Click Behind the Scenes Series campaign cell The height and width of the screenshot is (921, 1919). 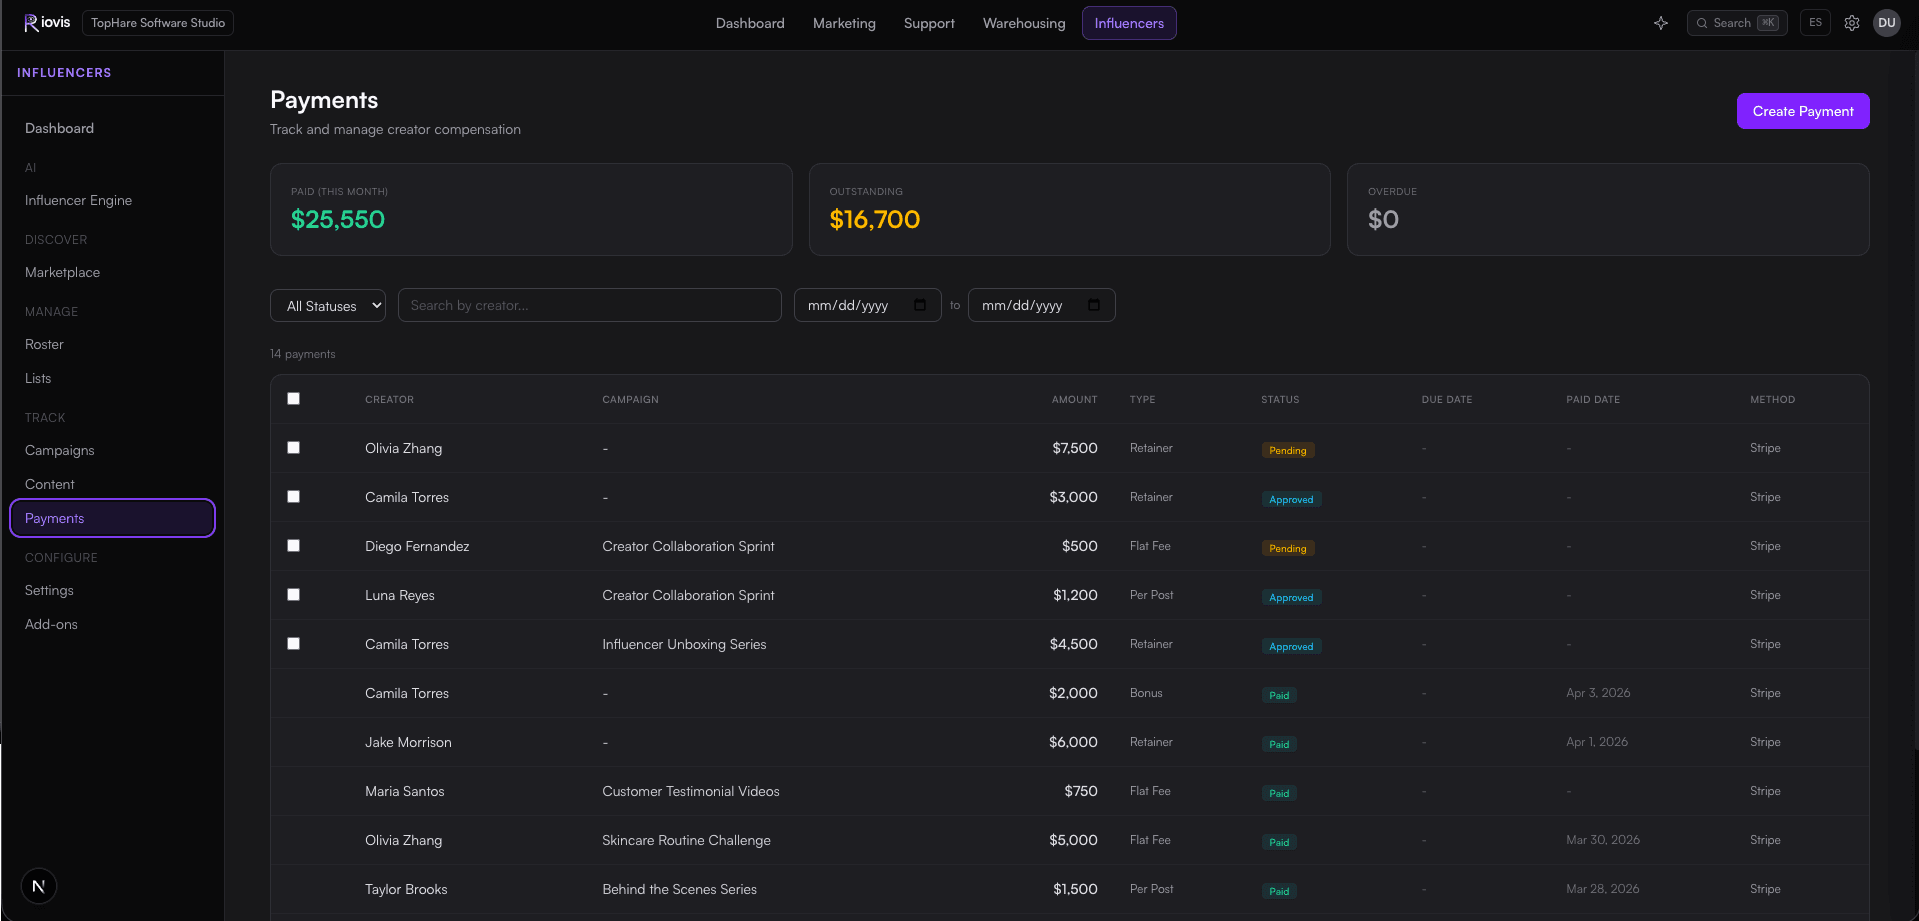[679, 889]
